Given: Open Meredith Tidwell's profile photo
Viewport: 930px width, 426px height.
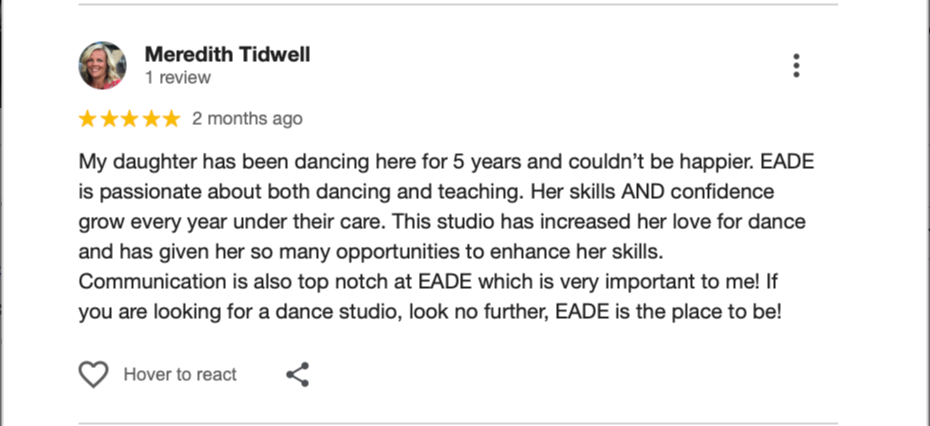Looking at the screenshot, I should pyautogui.click(x=102, y=65).
